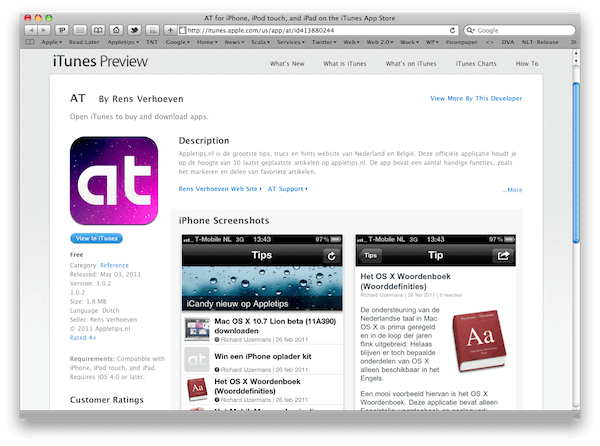This screenshot has width=600, height=446.
Task: Click the TNT bookmark
Action: (x=152, y=42)
